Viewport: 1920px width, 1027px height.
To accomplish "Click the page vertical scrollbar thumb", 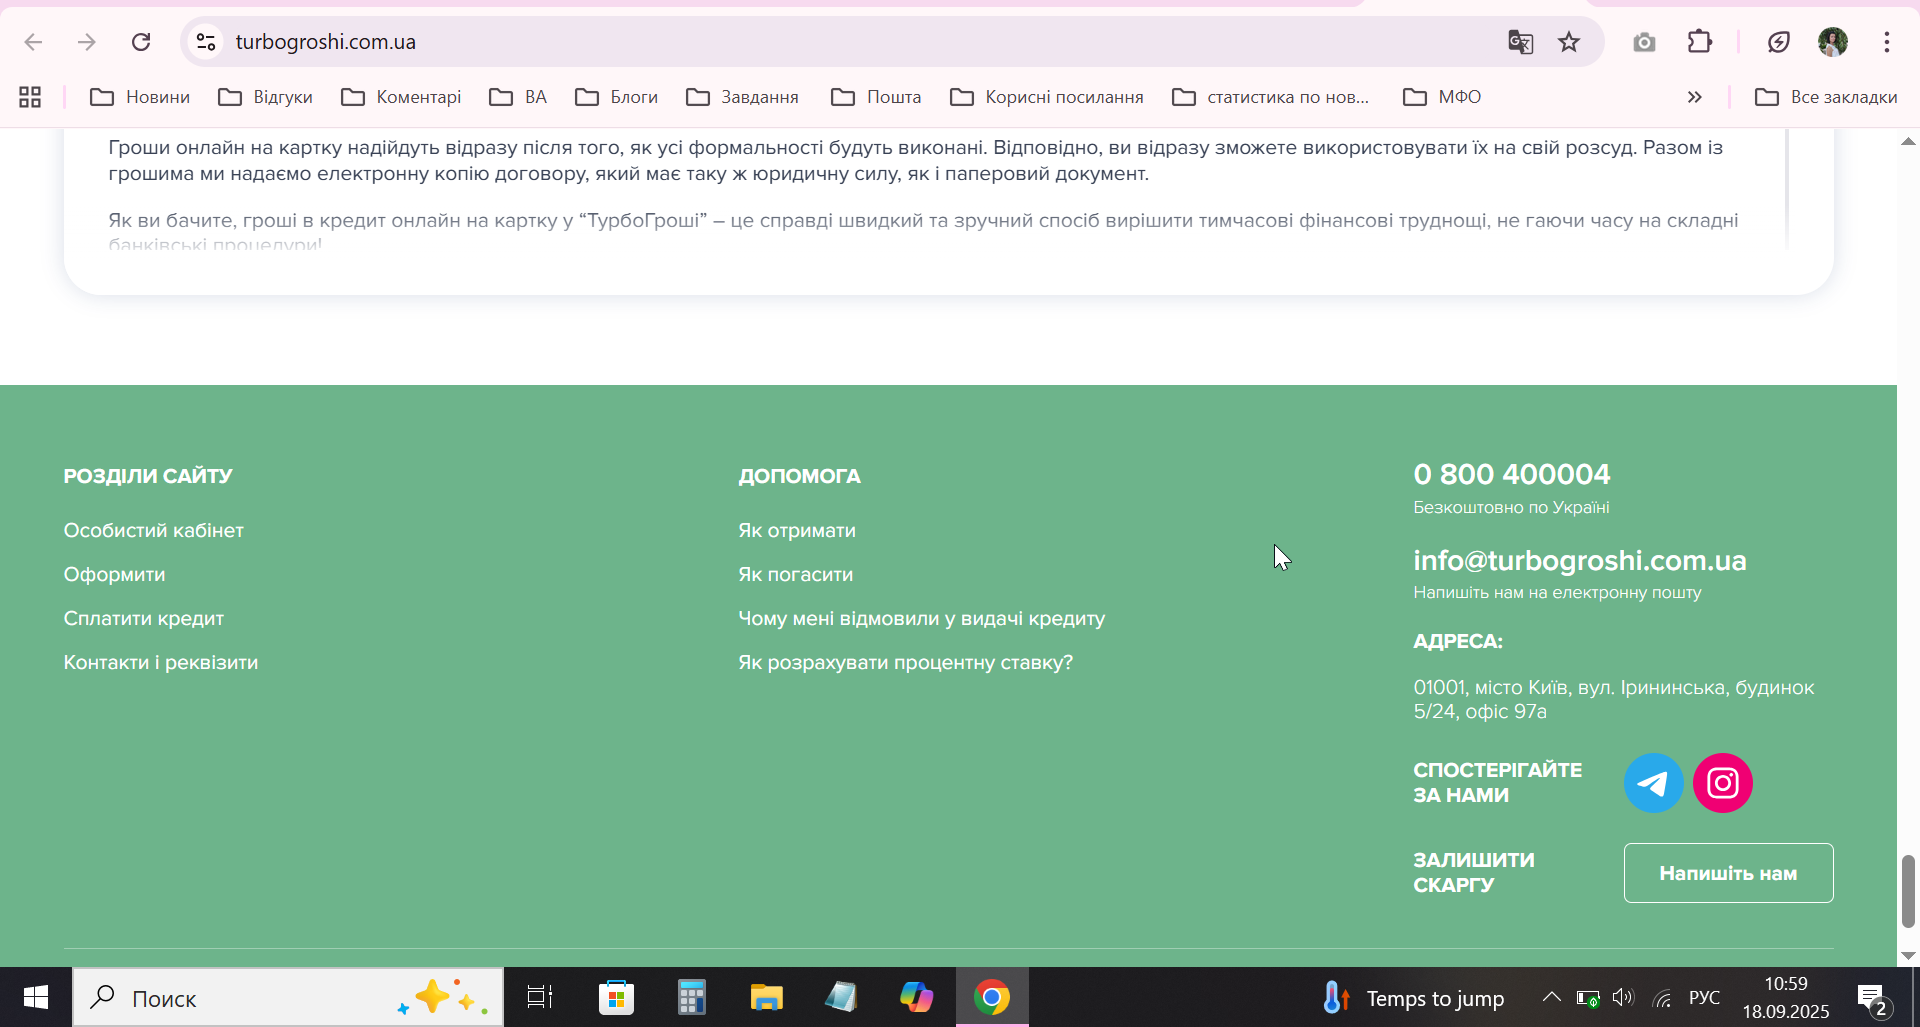I will (x=1908, y=891).
